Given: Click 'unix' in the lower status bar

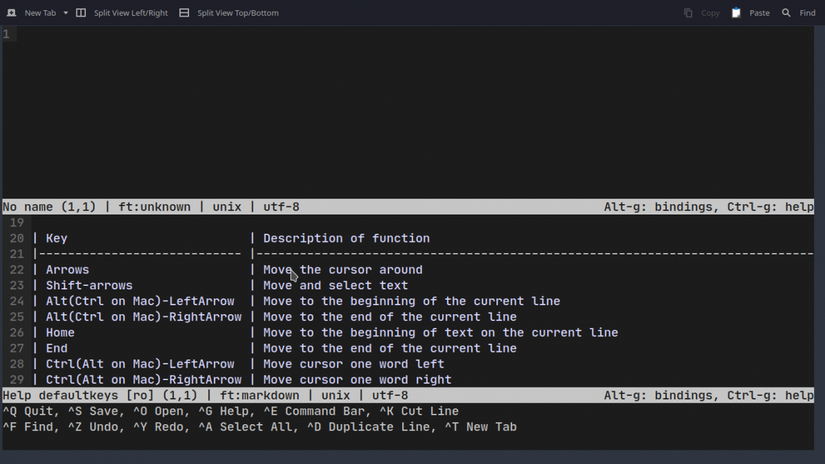Looking at the screenshot, I should pos(335,395).
